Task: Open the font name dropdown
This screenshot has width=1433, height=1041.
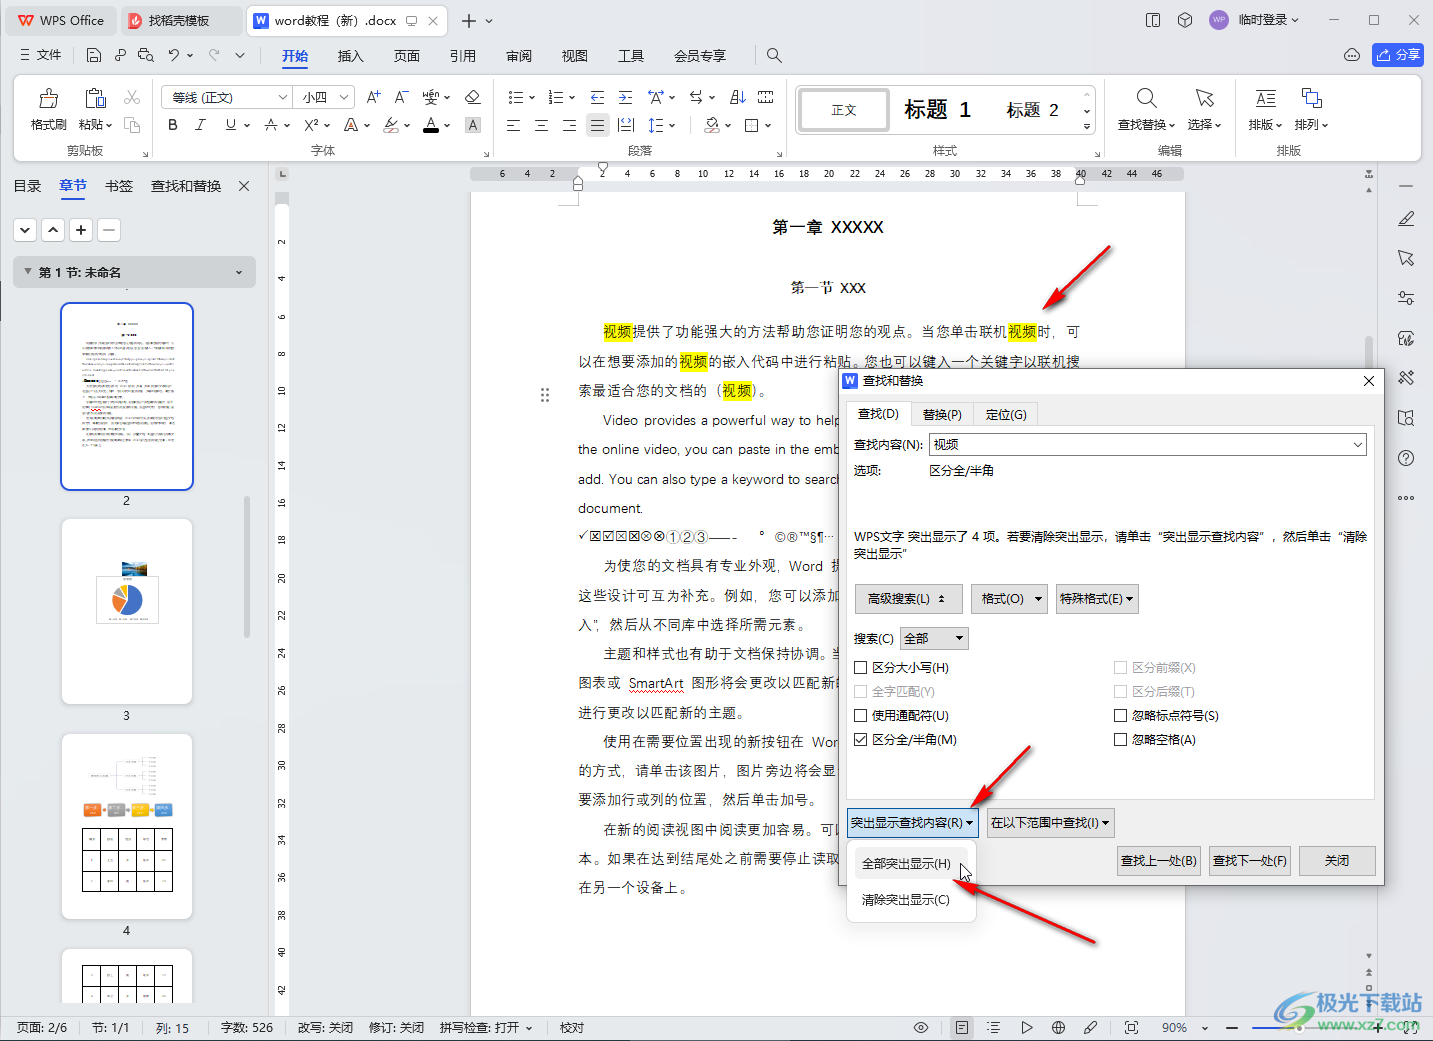Action: tap(283, 97)
